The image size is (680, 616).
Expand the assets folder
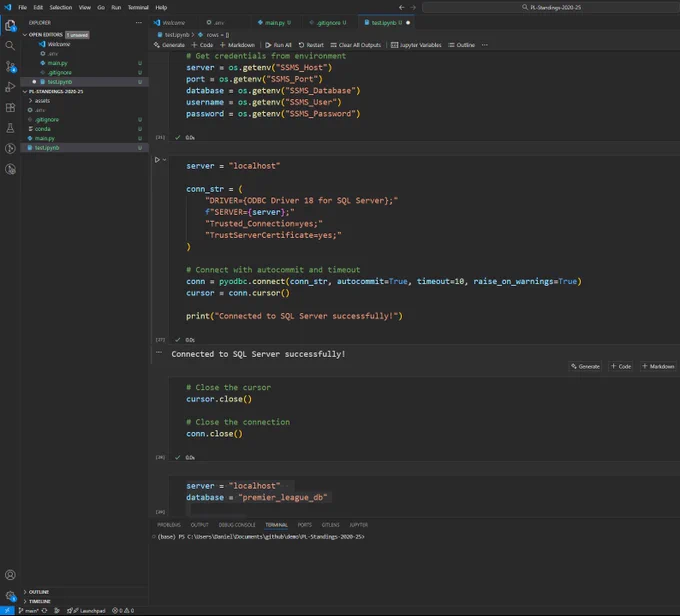31,101
